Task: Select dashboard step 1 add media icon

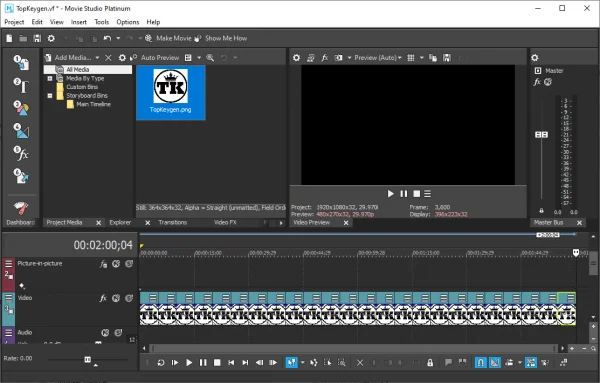Action: coord(21,63)
